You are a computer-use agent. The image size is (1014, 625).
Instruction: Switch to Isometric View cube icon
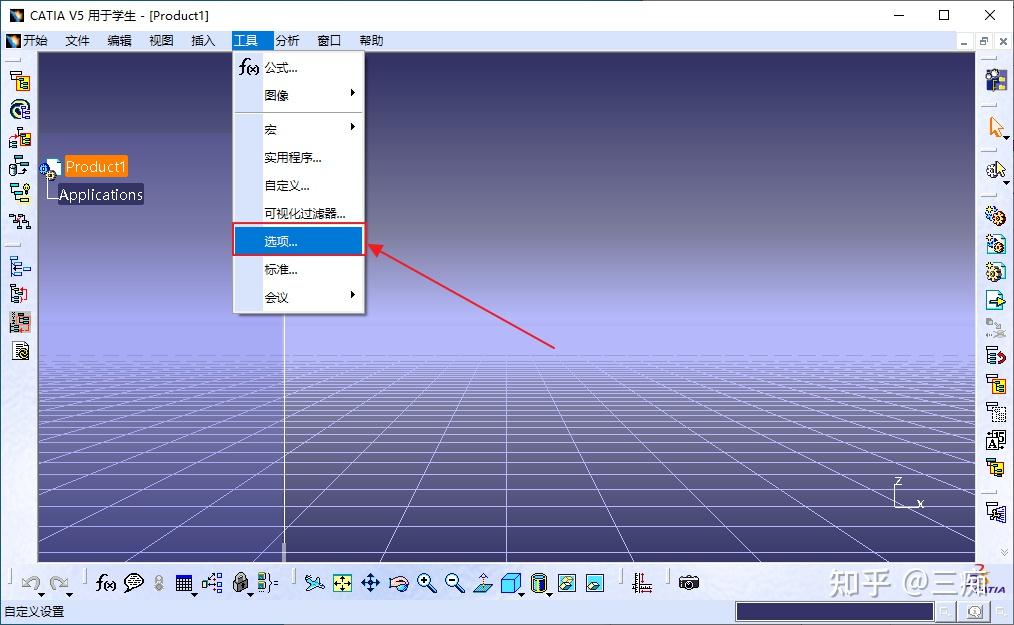(x=509, y=582)
